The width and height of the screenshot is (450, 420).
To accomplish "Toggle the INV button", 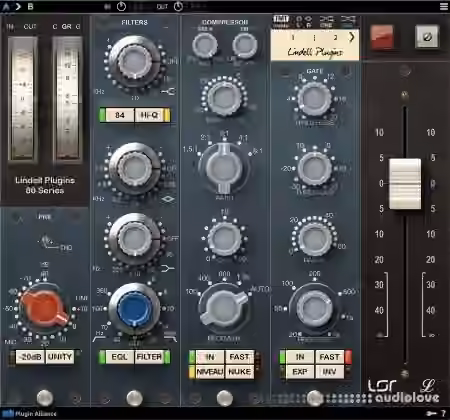I will (329, 372).
